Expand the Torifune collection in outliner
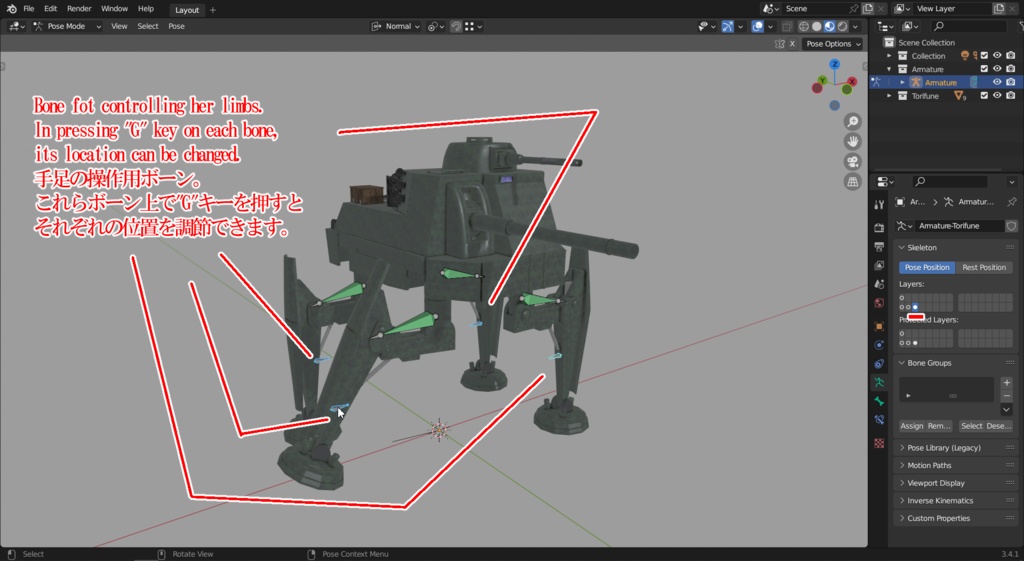This screenshot has height=561, width=1024. point(889,96)
